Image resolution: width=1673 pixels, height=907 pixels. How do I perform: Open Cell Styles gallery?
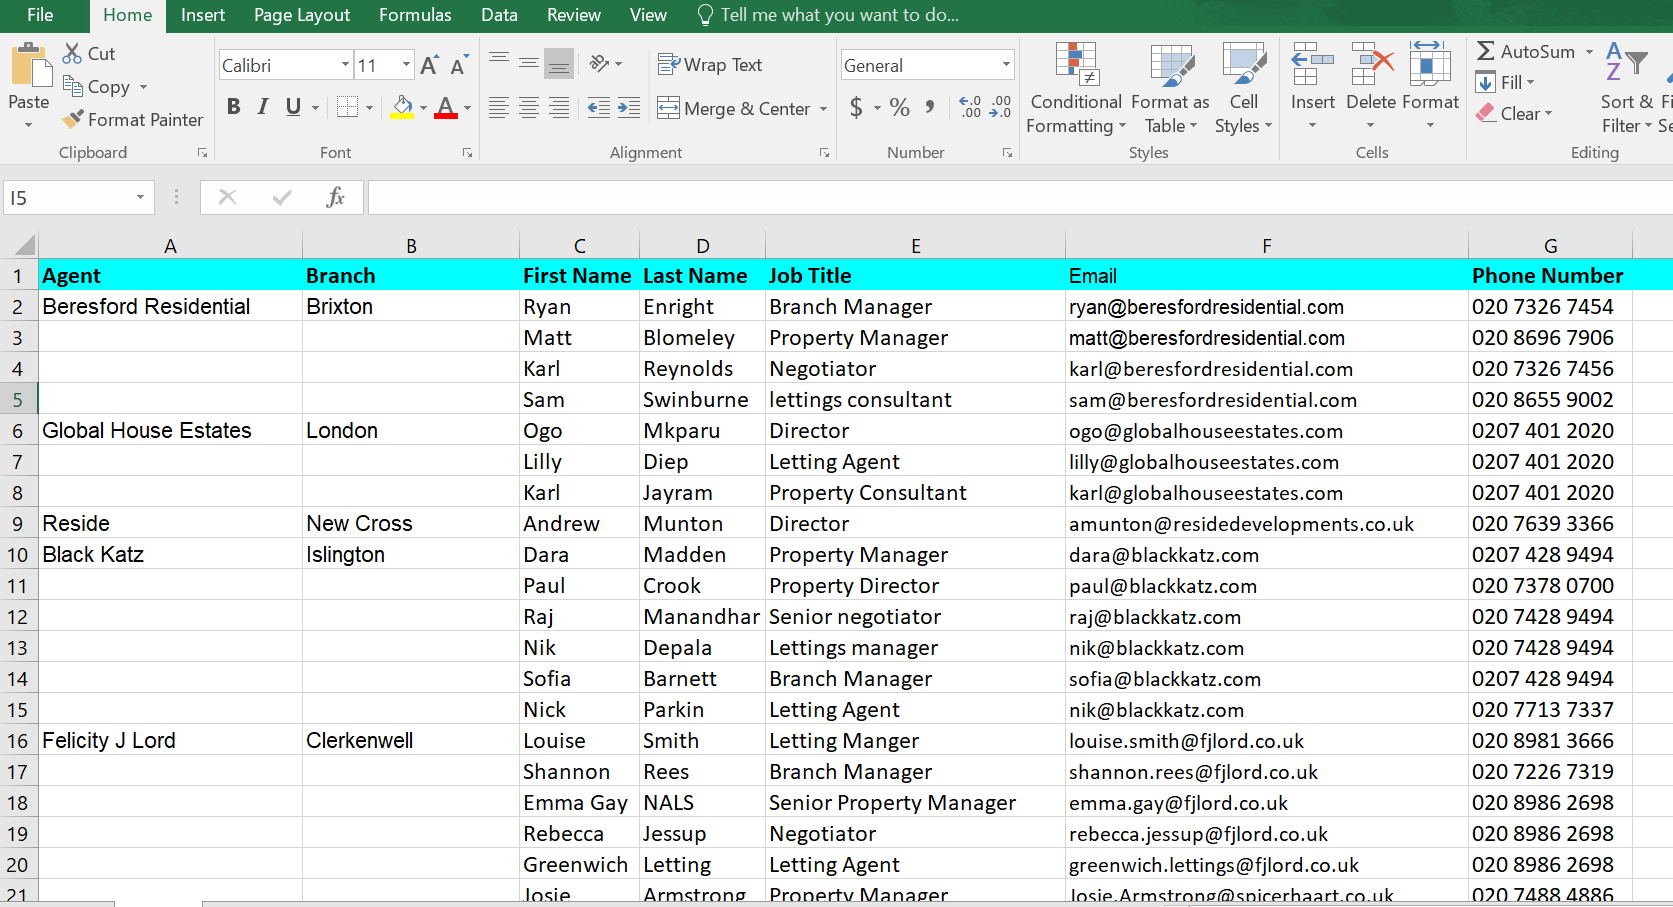pyautogui.click(x=1243, y=88)
